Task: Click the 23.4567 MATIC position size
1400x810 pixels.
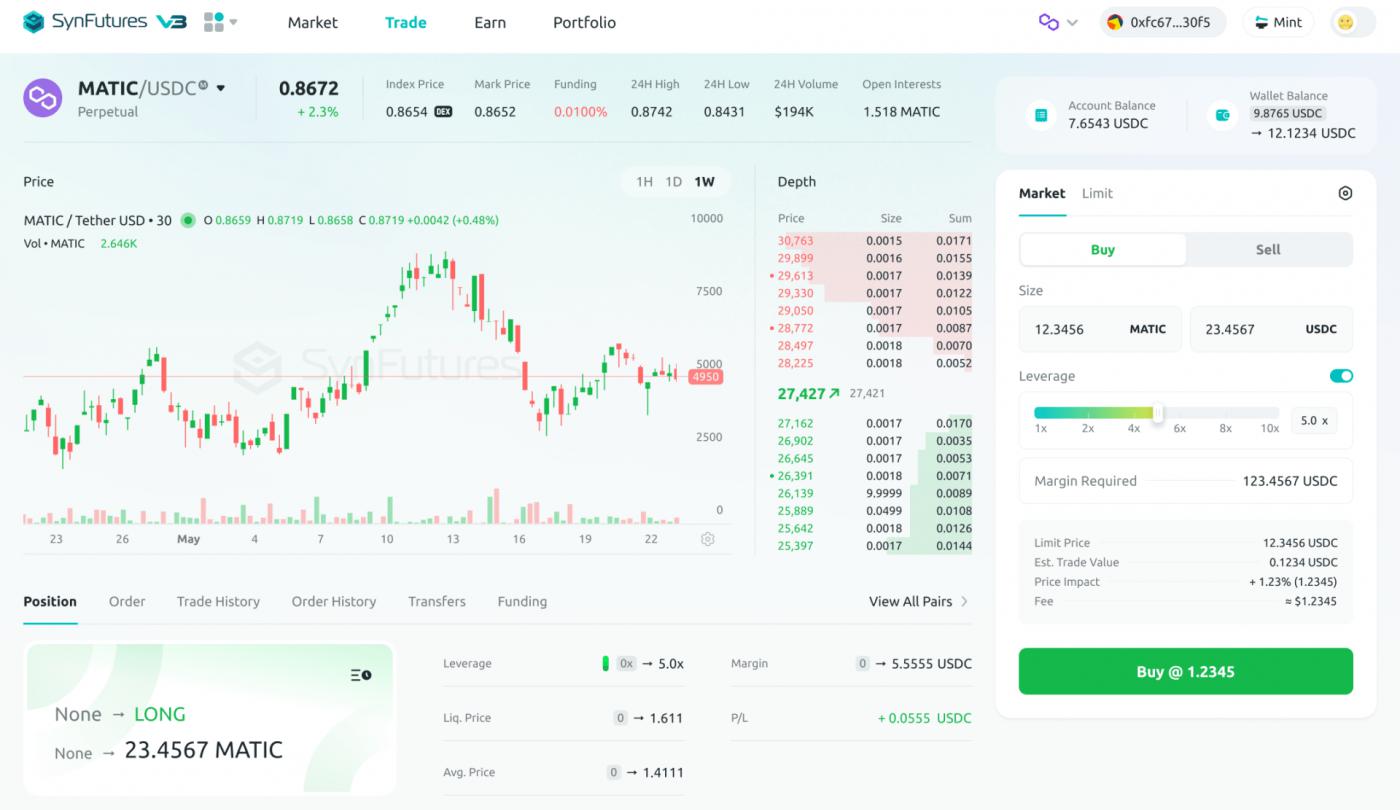Action: click(203, 750)
